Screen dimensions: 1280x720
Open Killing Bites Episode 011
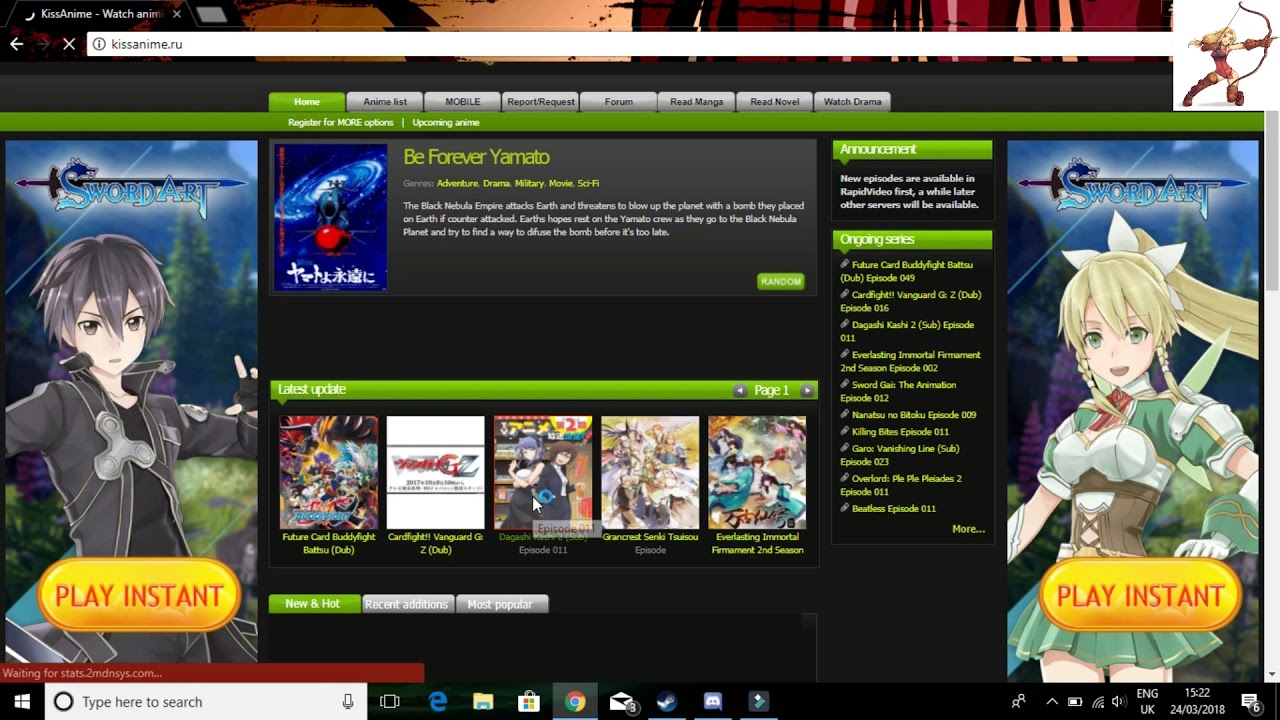900,432
